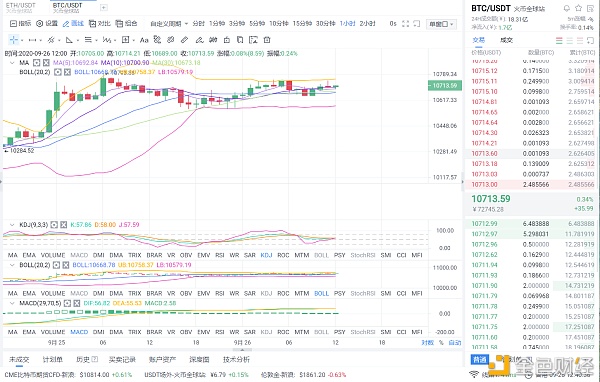Select the Aa text annotation tool

[x=144, y=40]
